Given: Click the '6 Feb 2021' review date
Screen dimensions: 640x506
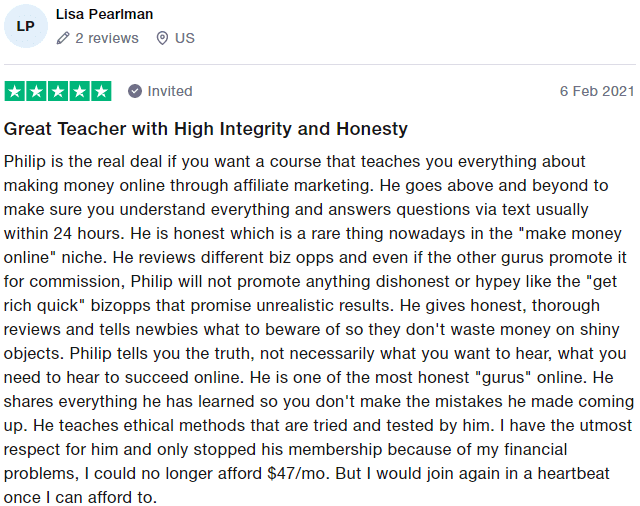Looking at the screenshot, I should [597, 91].
